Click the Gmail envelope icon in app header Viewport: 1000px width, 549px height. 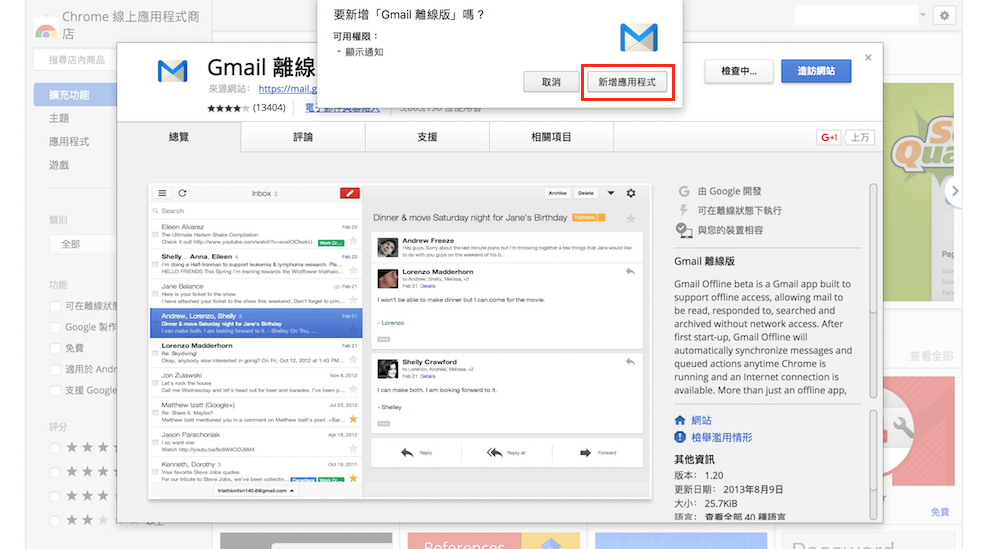173,71
